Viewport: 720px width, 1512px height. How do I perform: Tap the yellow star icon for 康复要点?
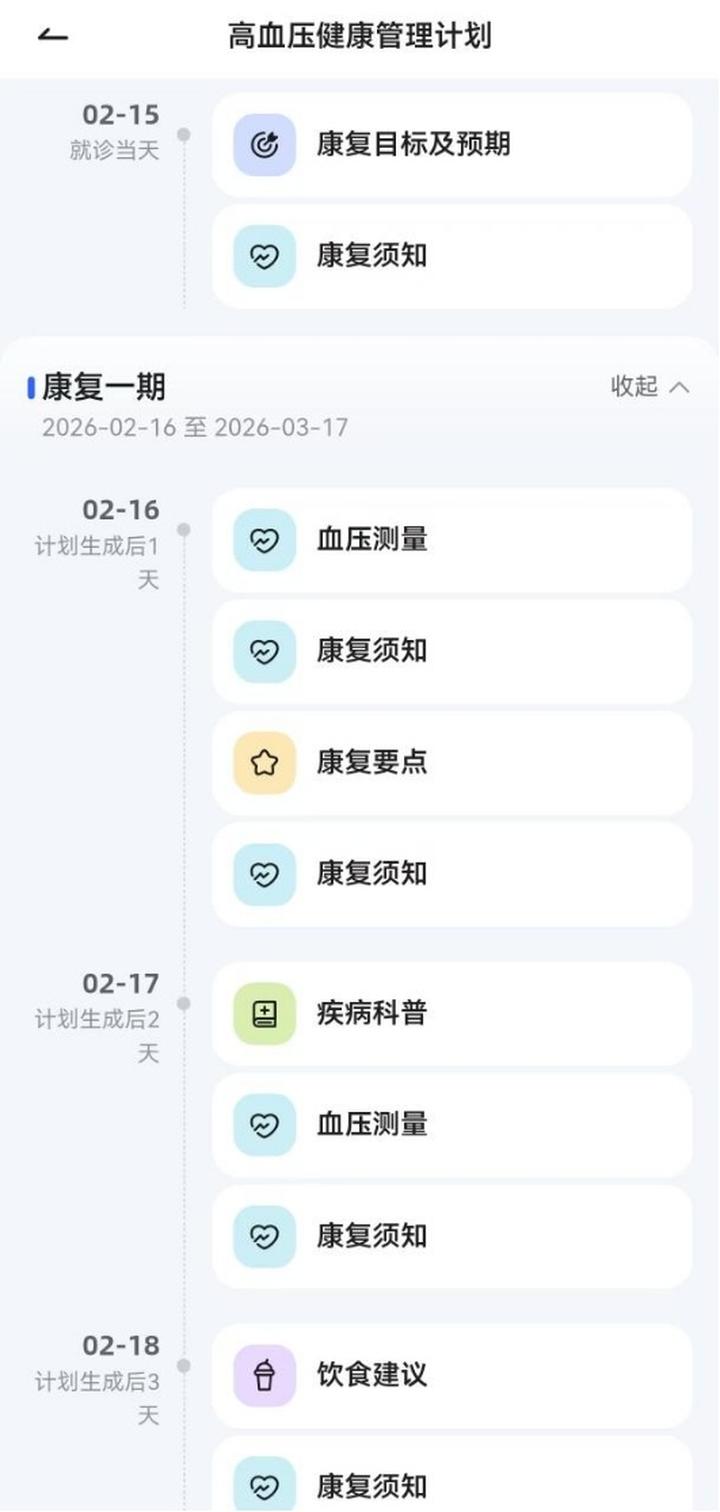click(264, 763)
